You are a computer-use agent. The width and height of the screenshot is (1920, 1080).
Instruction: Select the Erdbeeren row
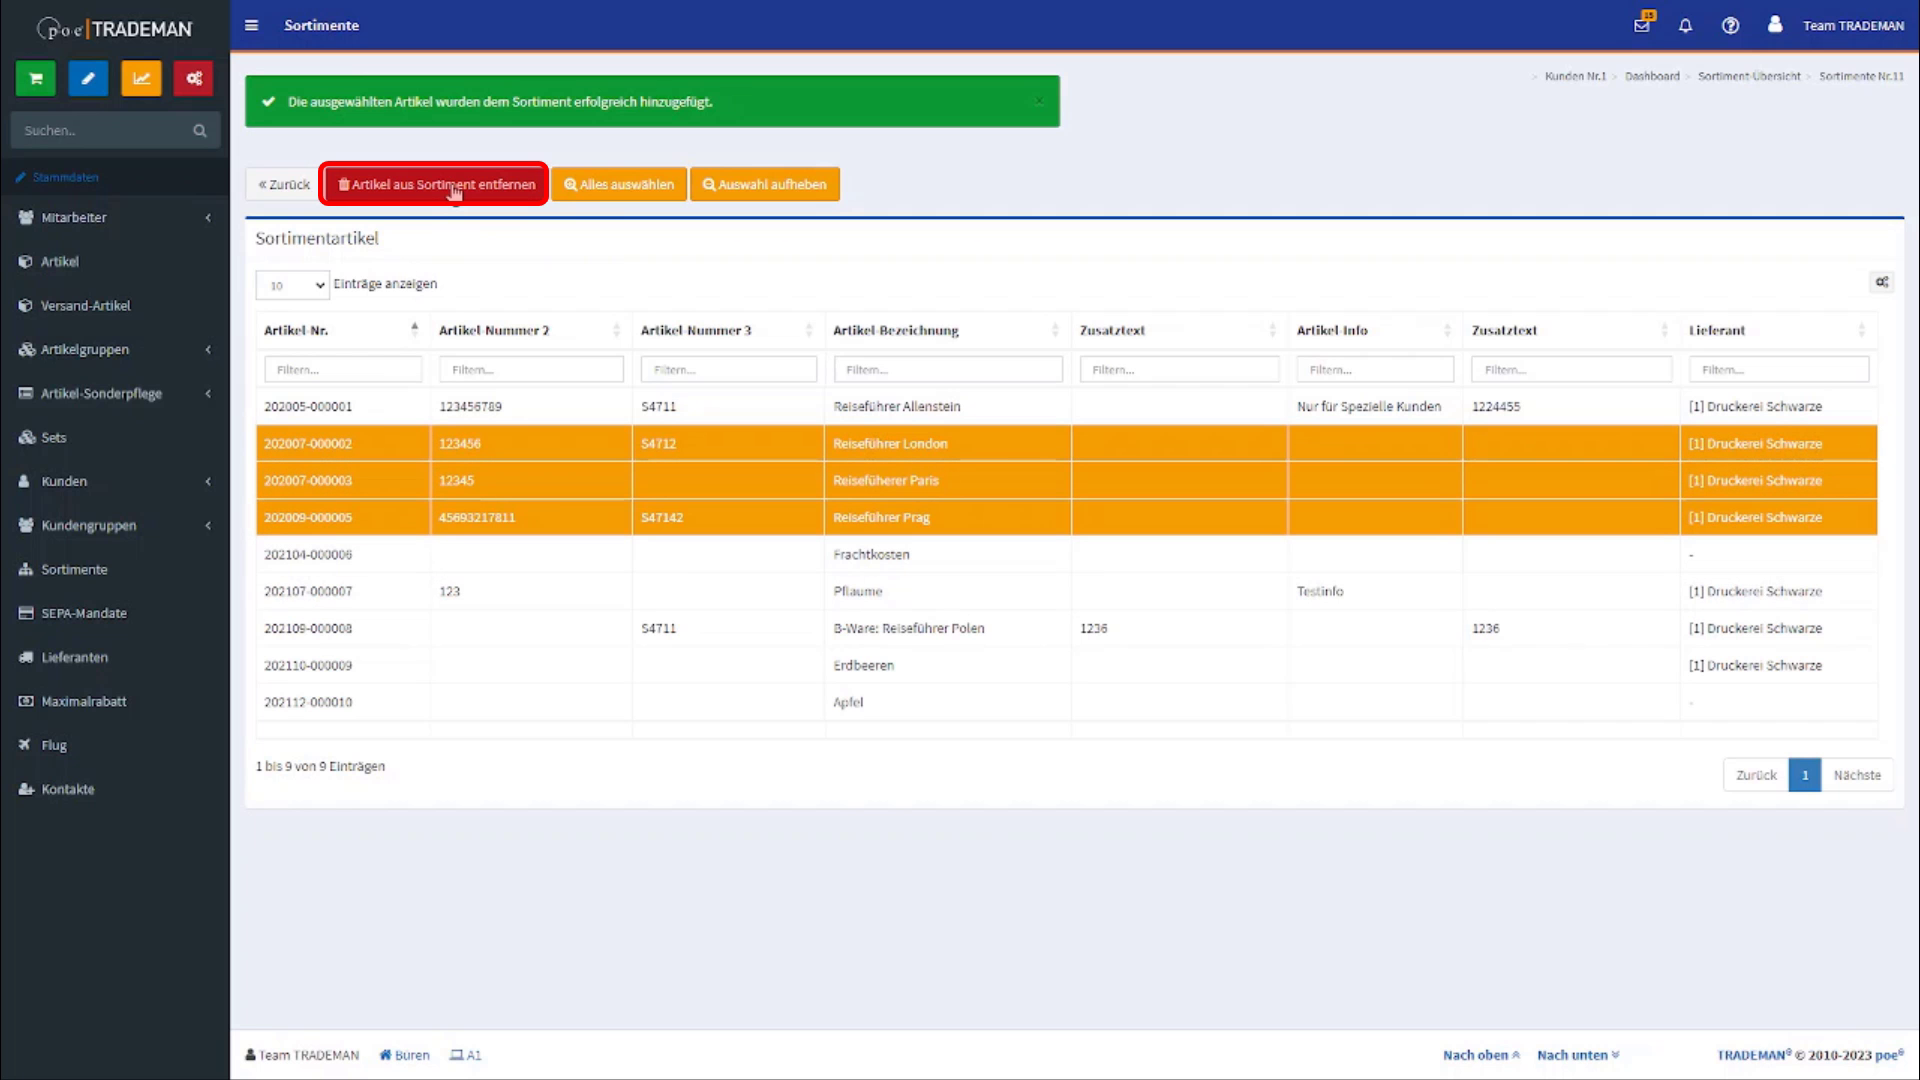click(x=1066, y=666)
